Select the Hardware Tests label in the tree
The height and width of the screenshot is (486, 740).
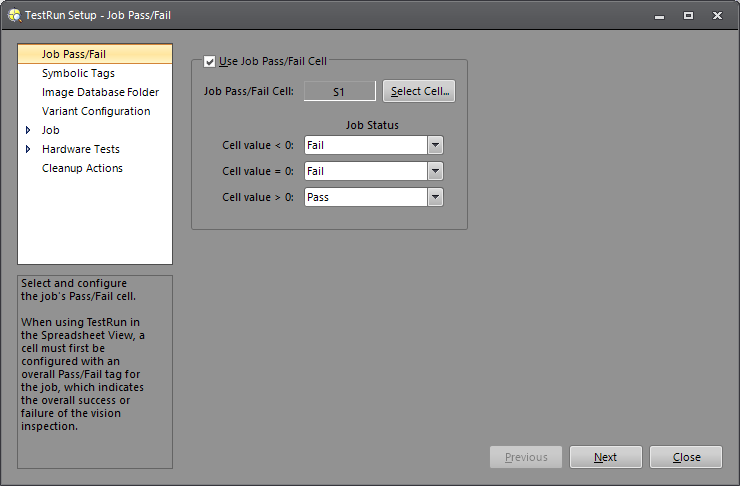pos(80,149)
